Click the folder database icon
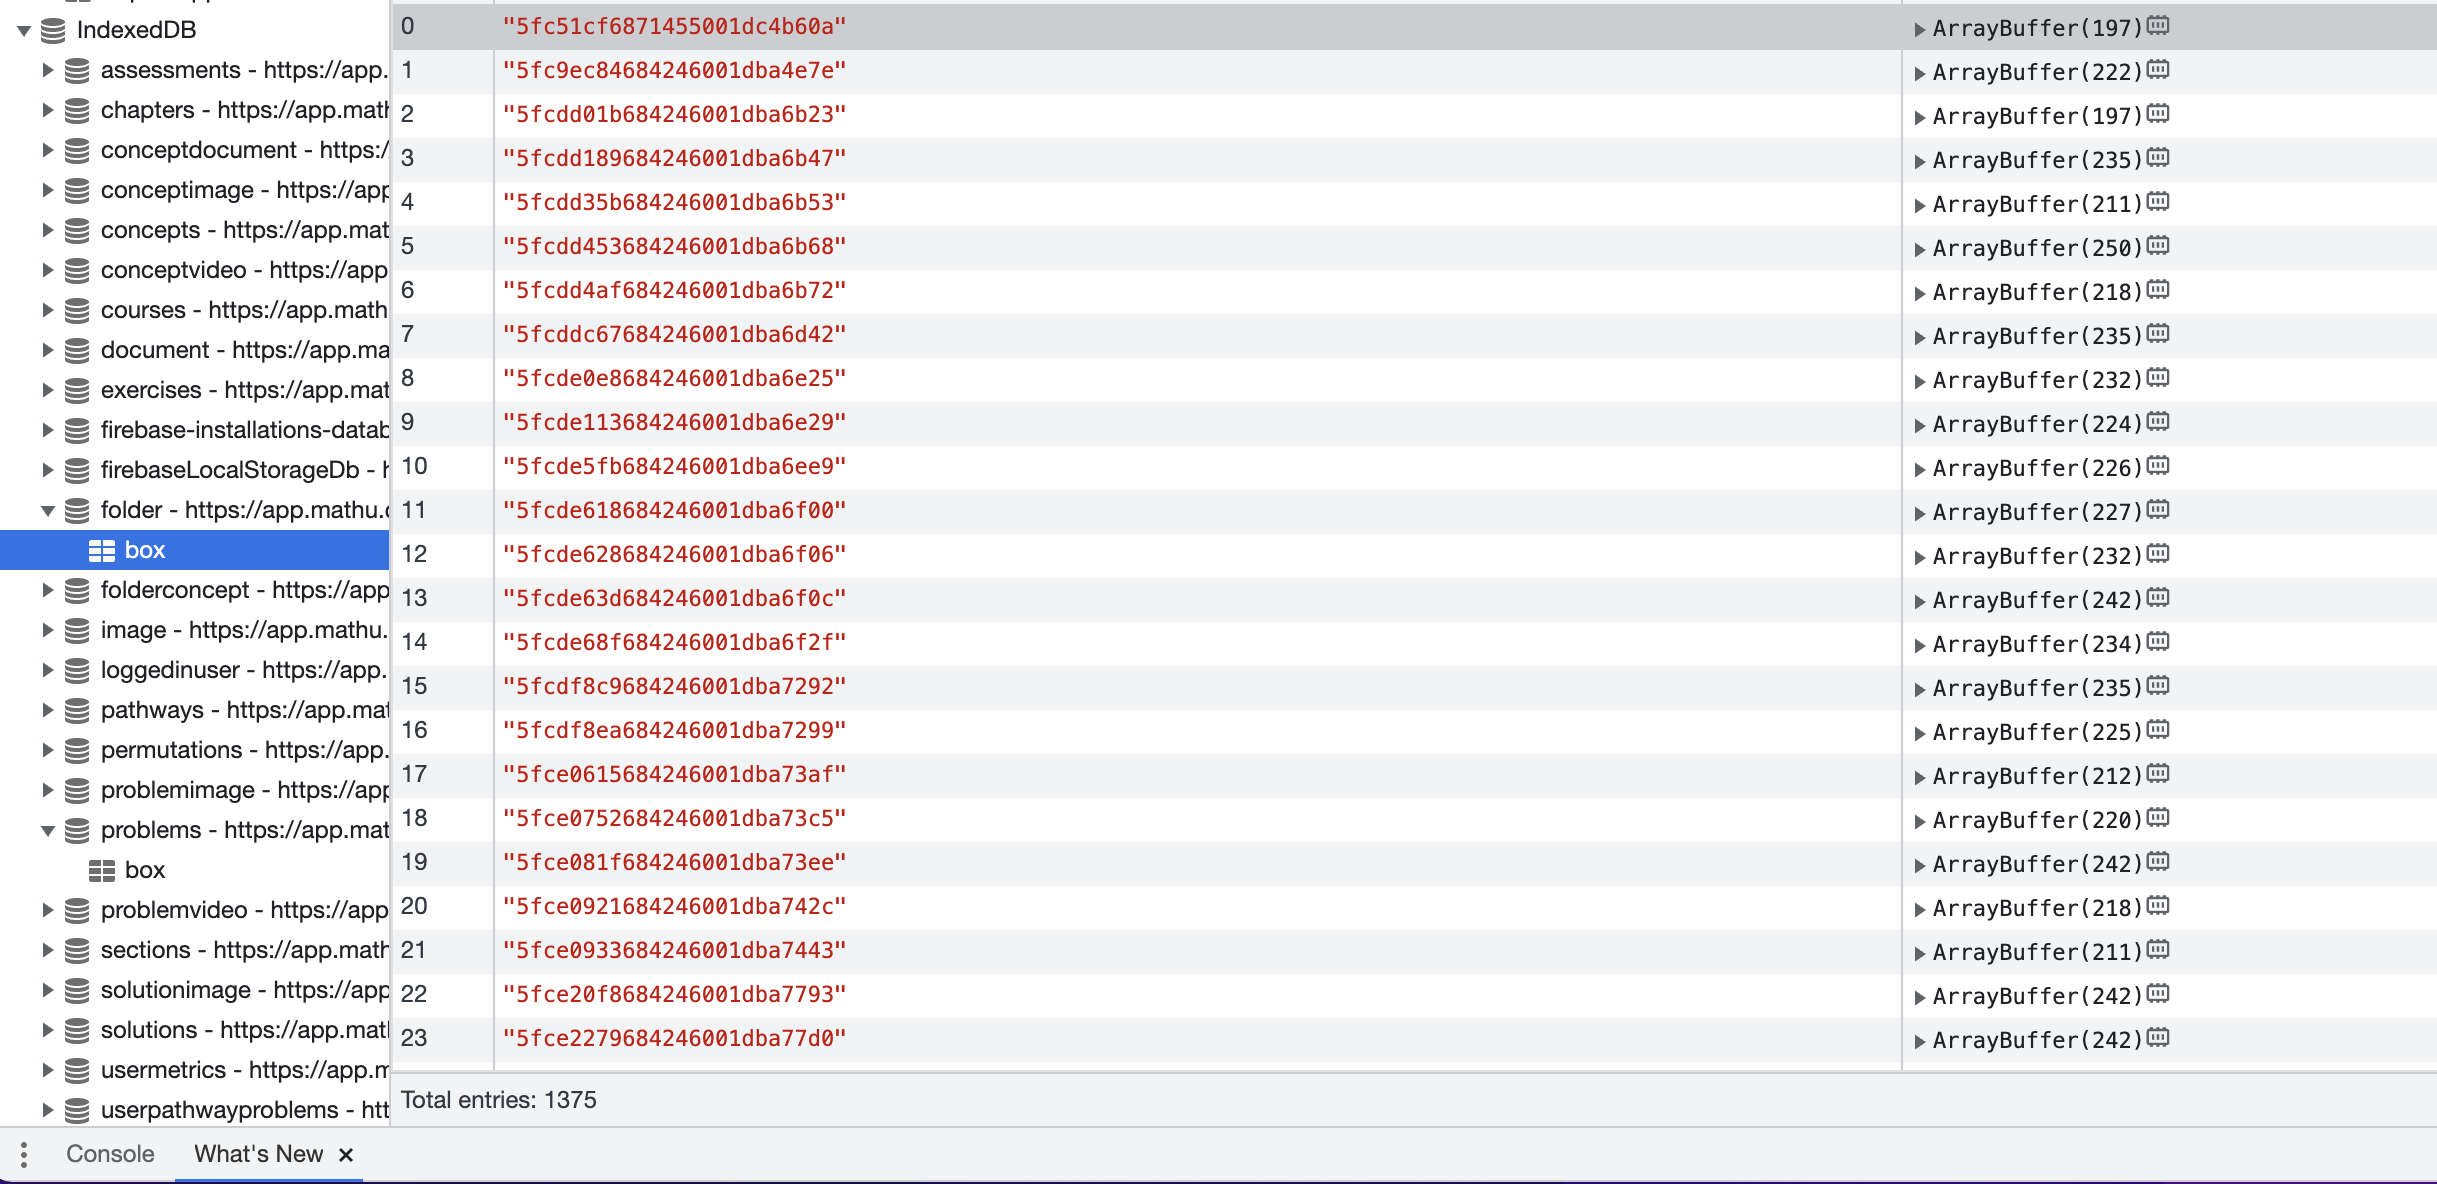The image size is (2437, 1184). click(x=77, y=511)
